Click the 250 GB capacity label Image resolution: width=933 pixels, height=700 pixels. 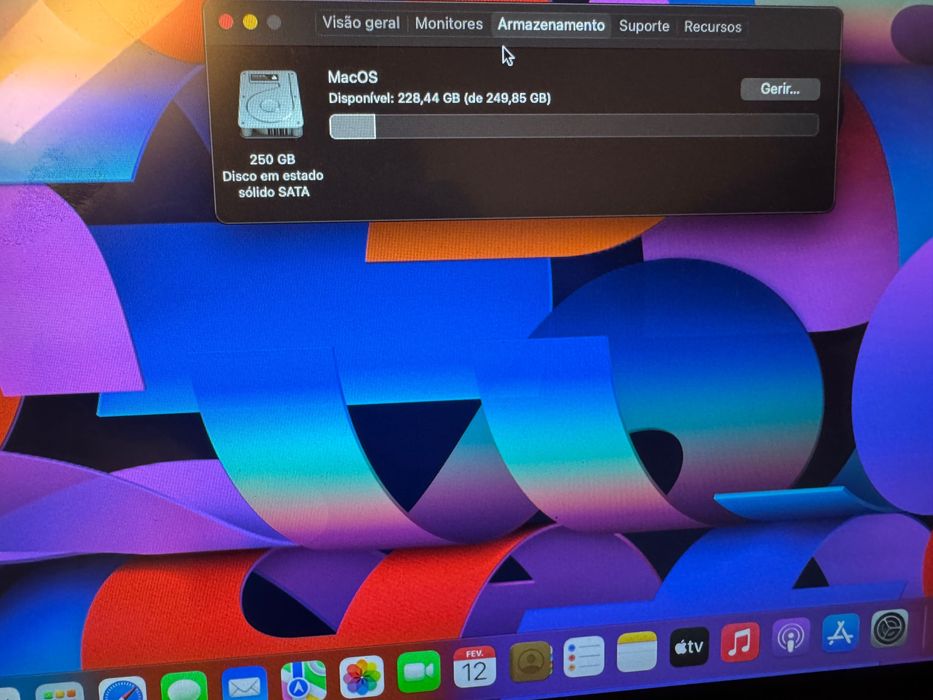(x=272, y=160)
